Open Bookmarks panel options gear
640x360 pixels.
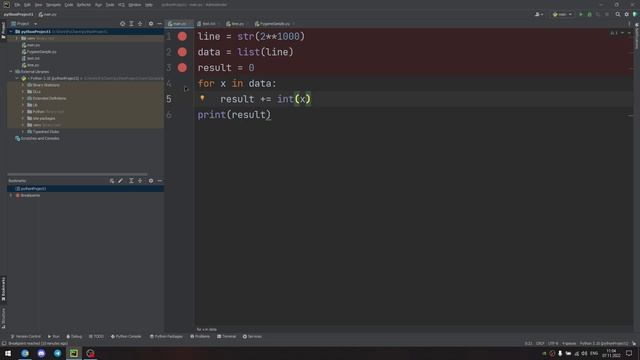[x=151, y=180]
